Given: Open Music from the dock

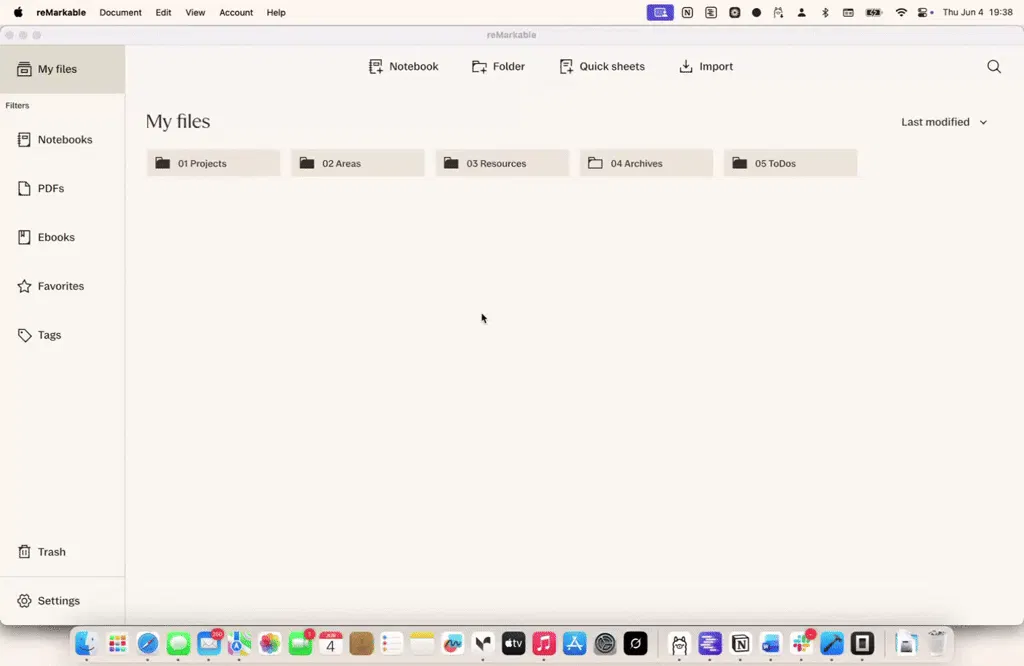Looking at the screenshot, I should 544,644.
